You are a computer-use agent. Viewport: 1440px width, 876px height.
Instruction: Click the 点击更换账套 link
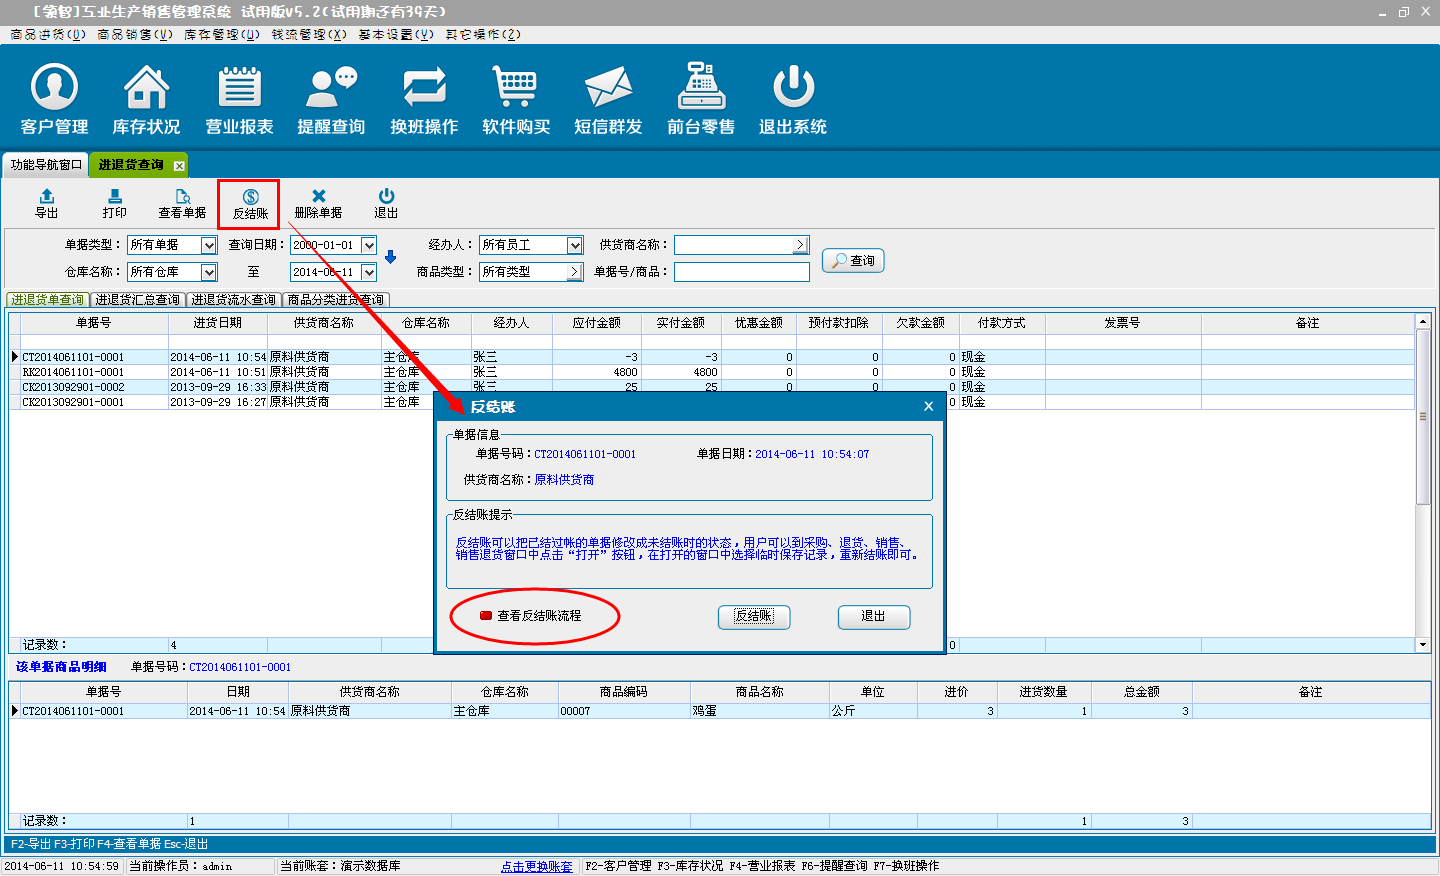[x=537, y=866]
